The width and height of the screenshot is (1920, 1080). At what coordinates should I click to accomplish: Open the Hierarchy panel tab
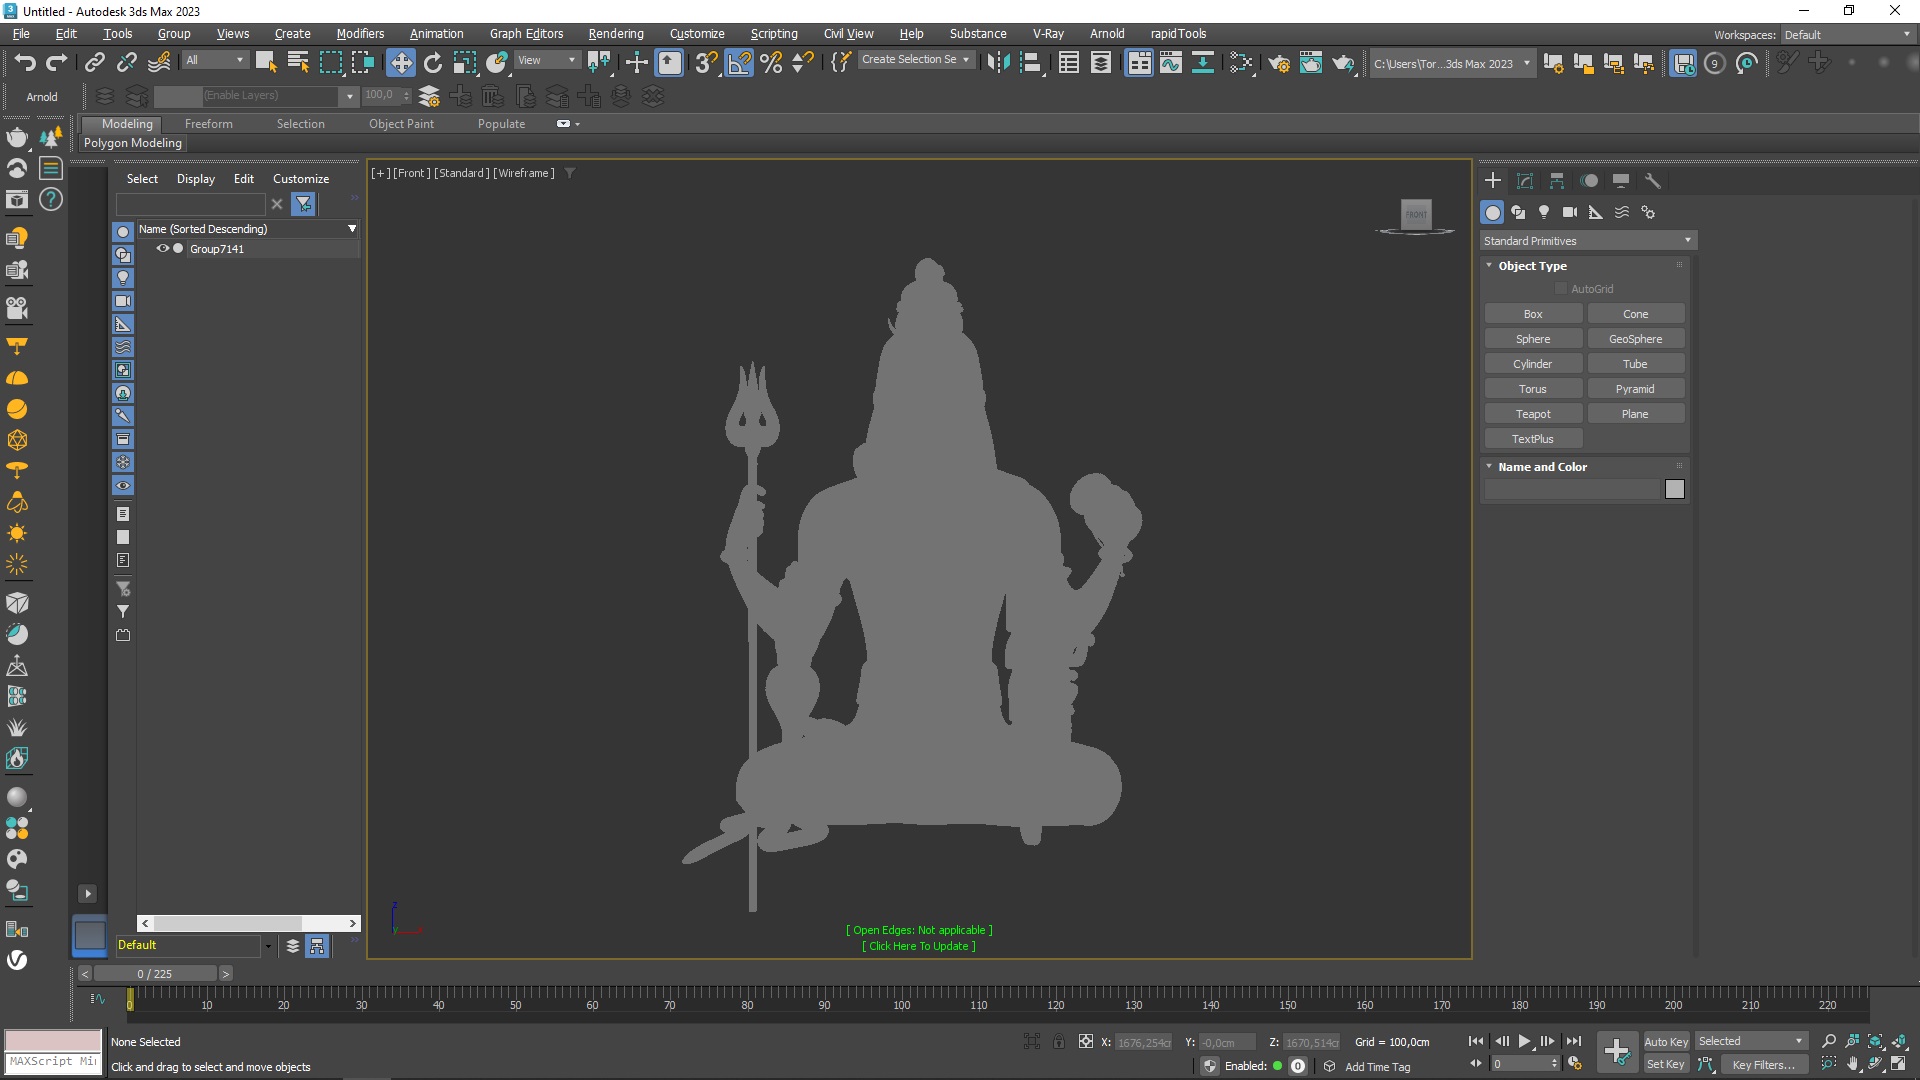[1557, 181]
